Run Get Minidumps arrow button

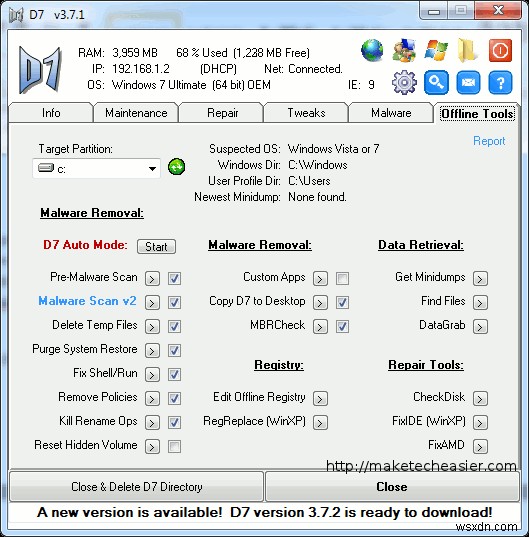point(480,278)
